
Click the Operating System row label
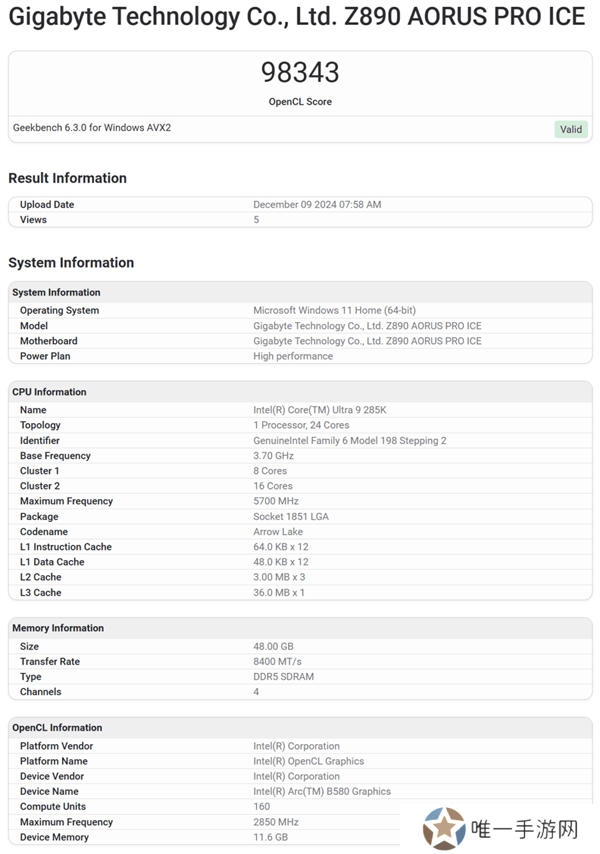[x=60, y=310]
